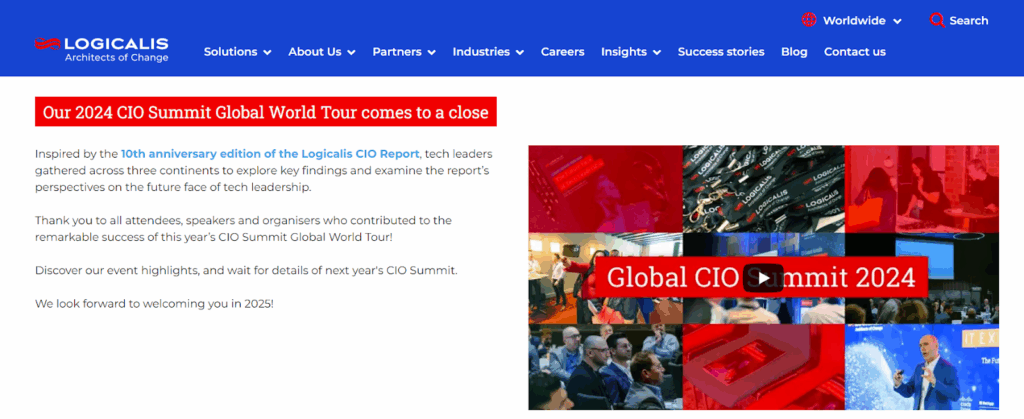Click the 'Architects of Change' tagline
The height and width of the screenshot is (419, 1024).
116,57
